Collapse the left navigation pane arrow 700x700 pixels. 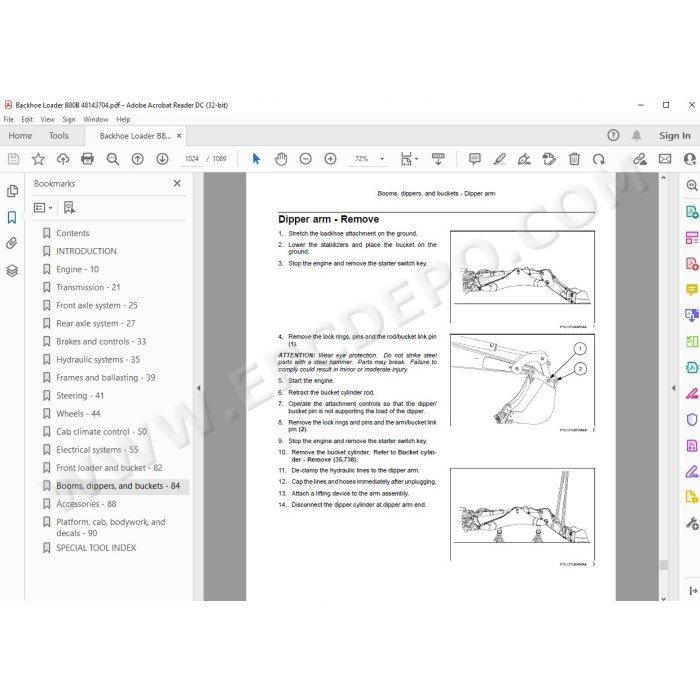coord(199,388)
